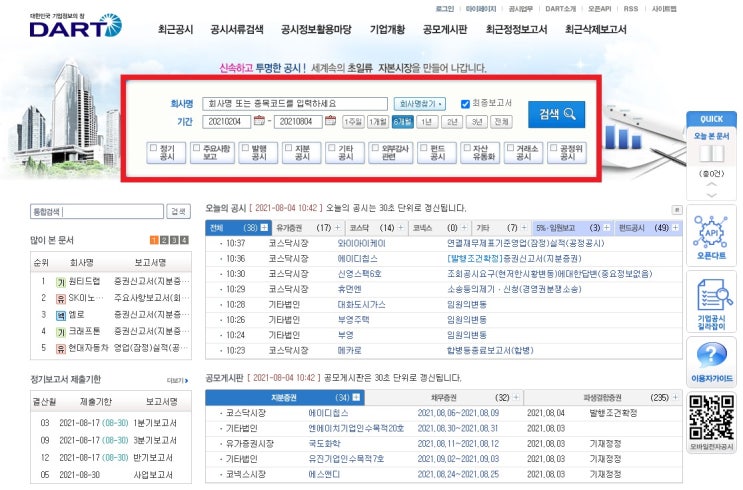Image resolution: width=743 pixels, height=490 pixels.
Task: Select the 1년 period button
Action: [x=427, y=122]
